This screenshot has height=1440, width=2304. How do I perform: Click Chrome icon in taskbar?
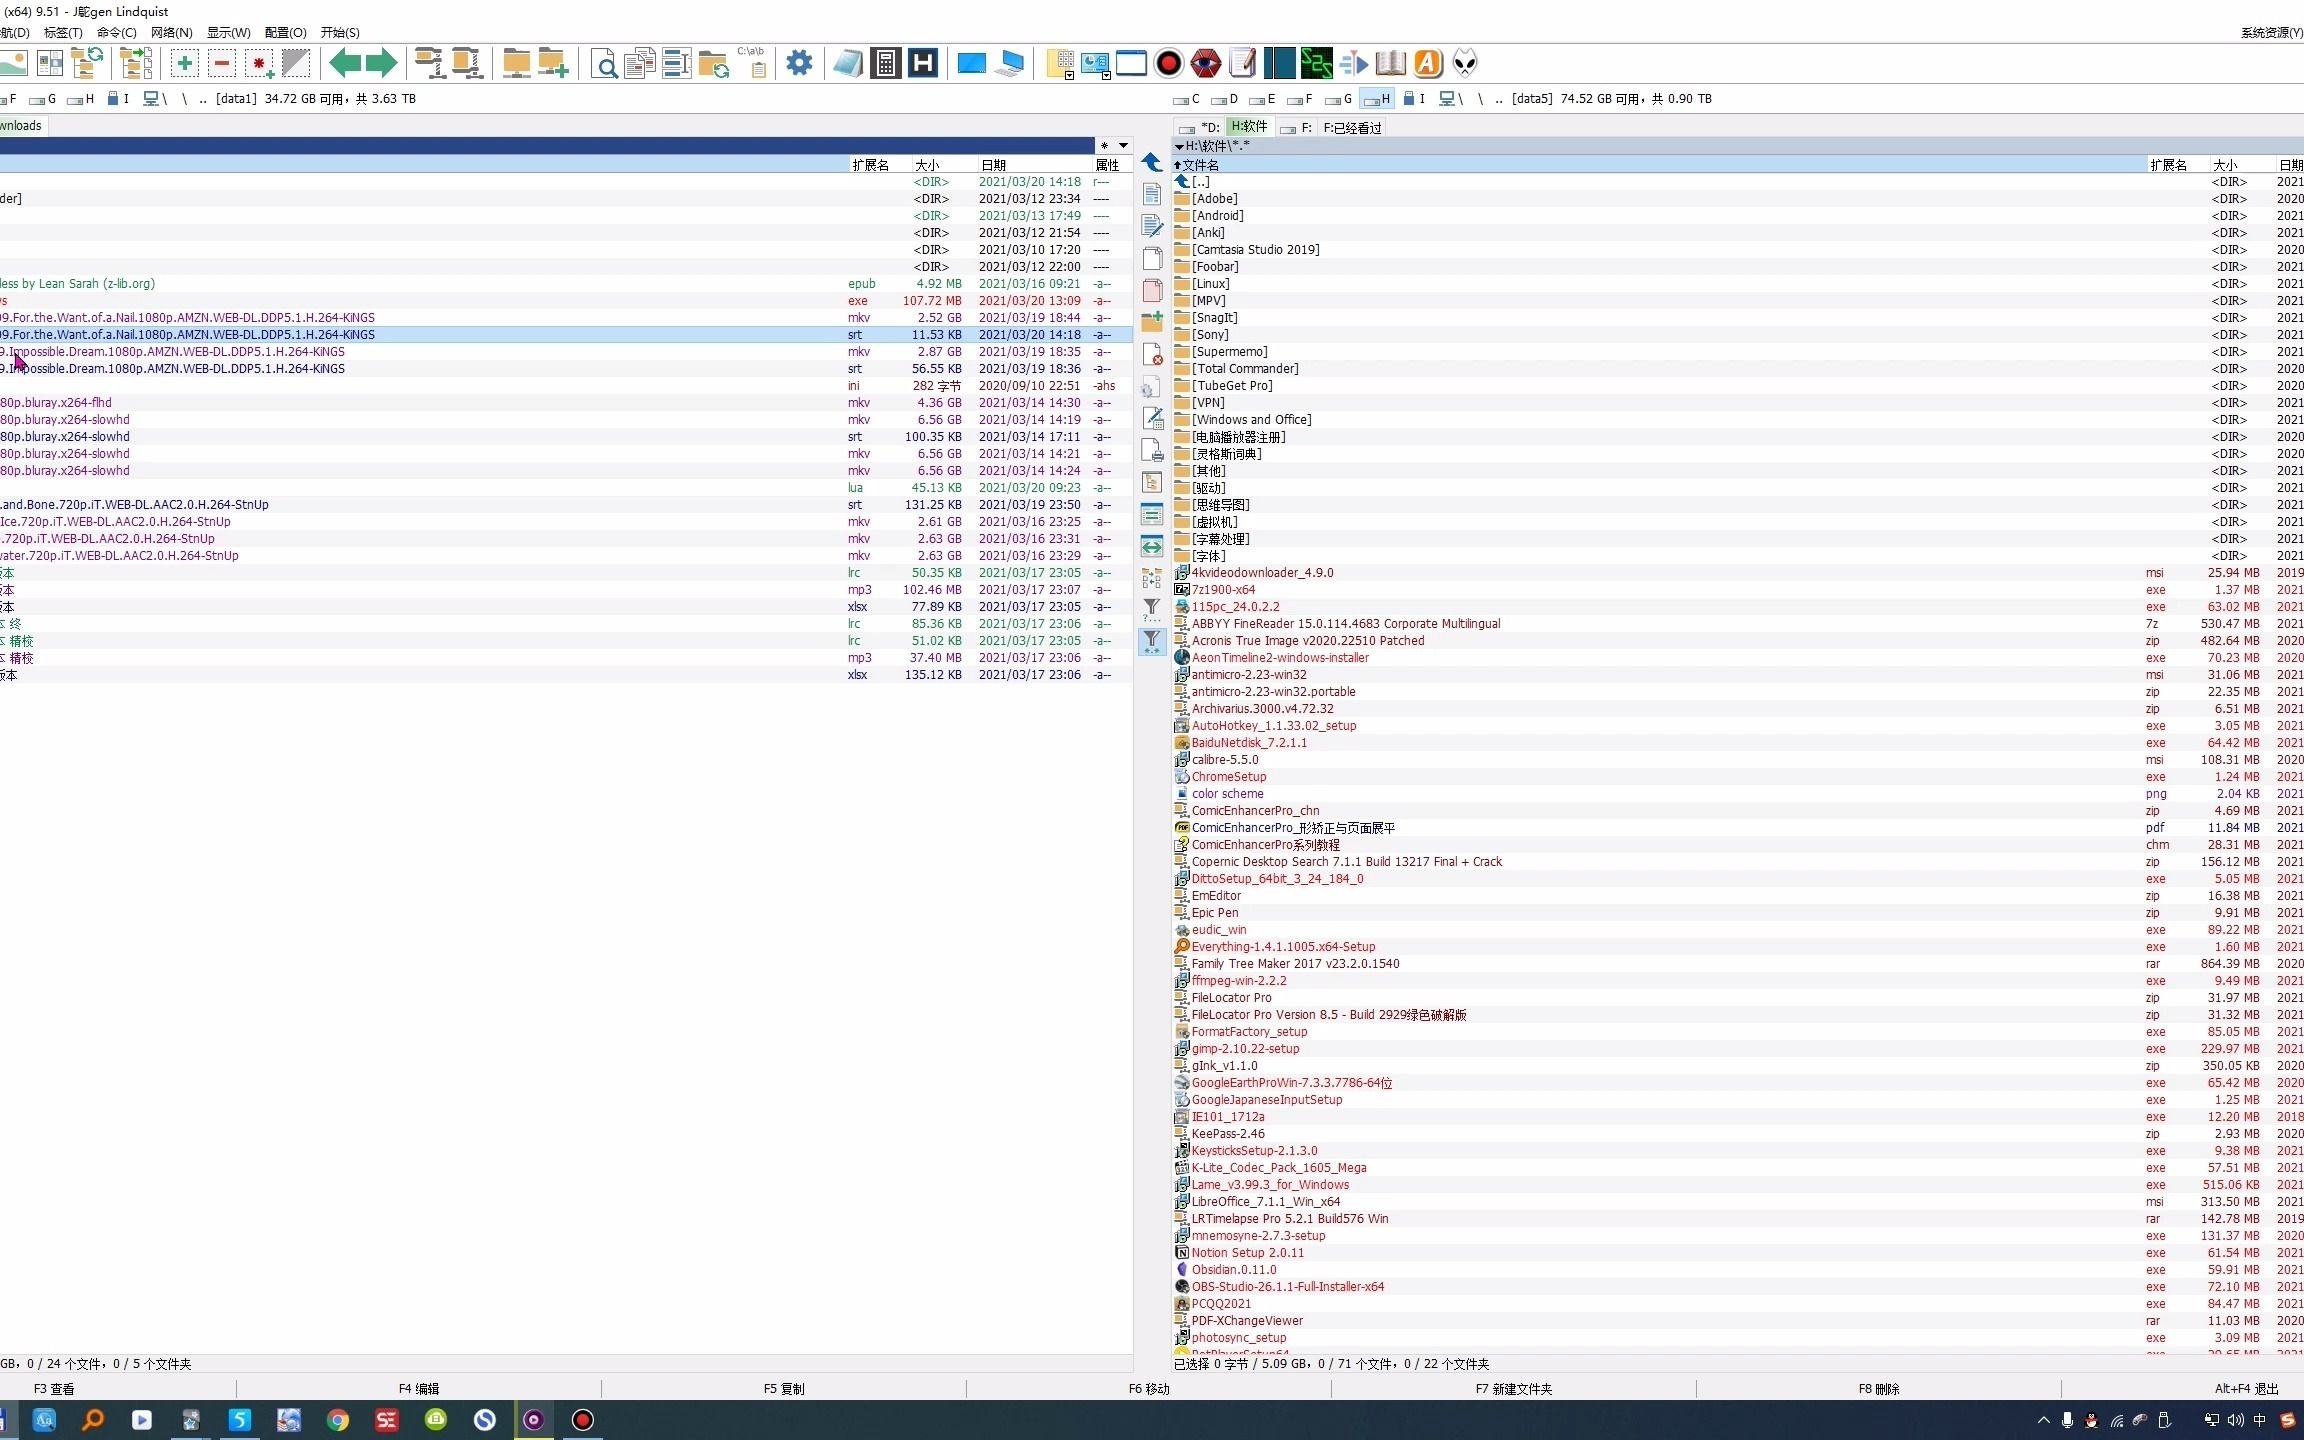click(338, 1420)
